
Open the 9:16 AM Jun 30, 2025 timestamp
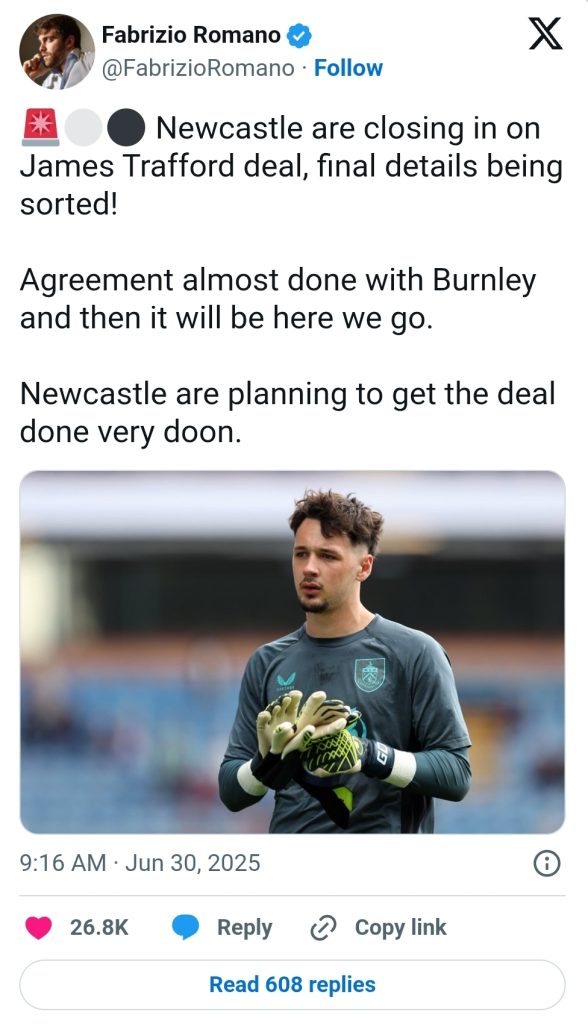click(140, 863)
